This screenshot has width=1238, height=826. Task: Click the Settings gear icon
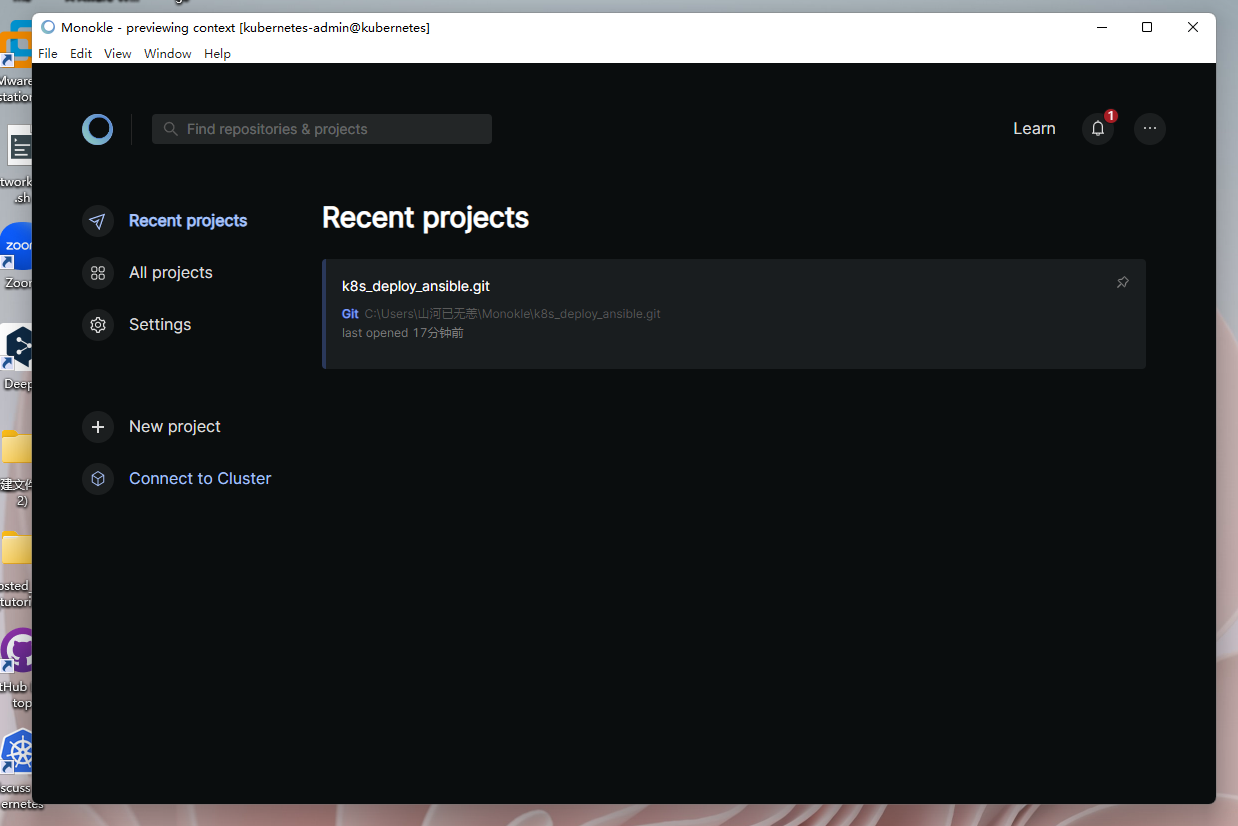click(98, 325)
